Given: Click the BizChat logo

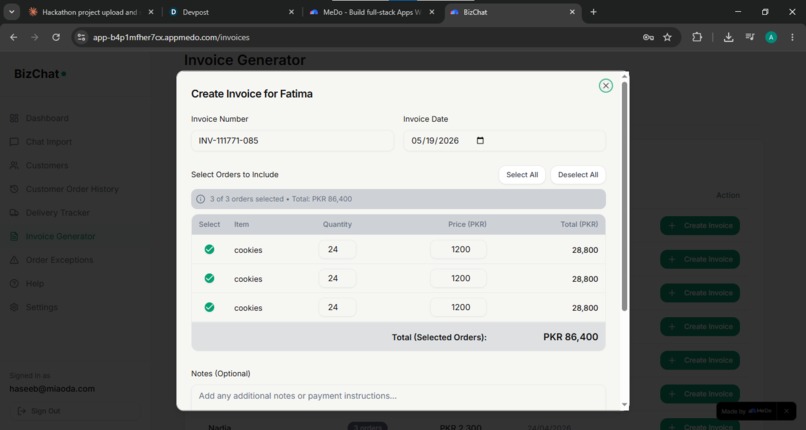Looking at the screenshot, I should [x=40, y=74].
